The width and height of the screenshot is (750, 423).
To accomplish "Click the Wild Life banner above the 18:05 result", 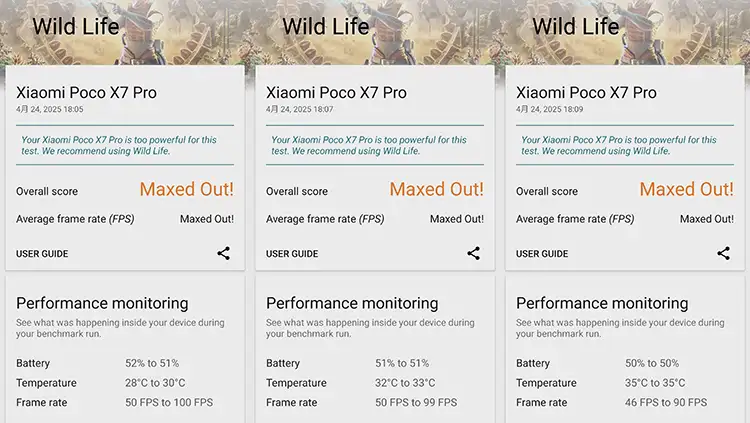I will pos(76,26).
